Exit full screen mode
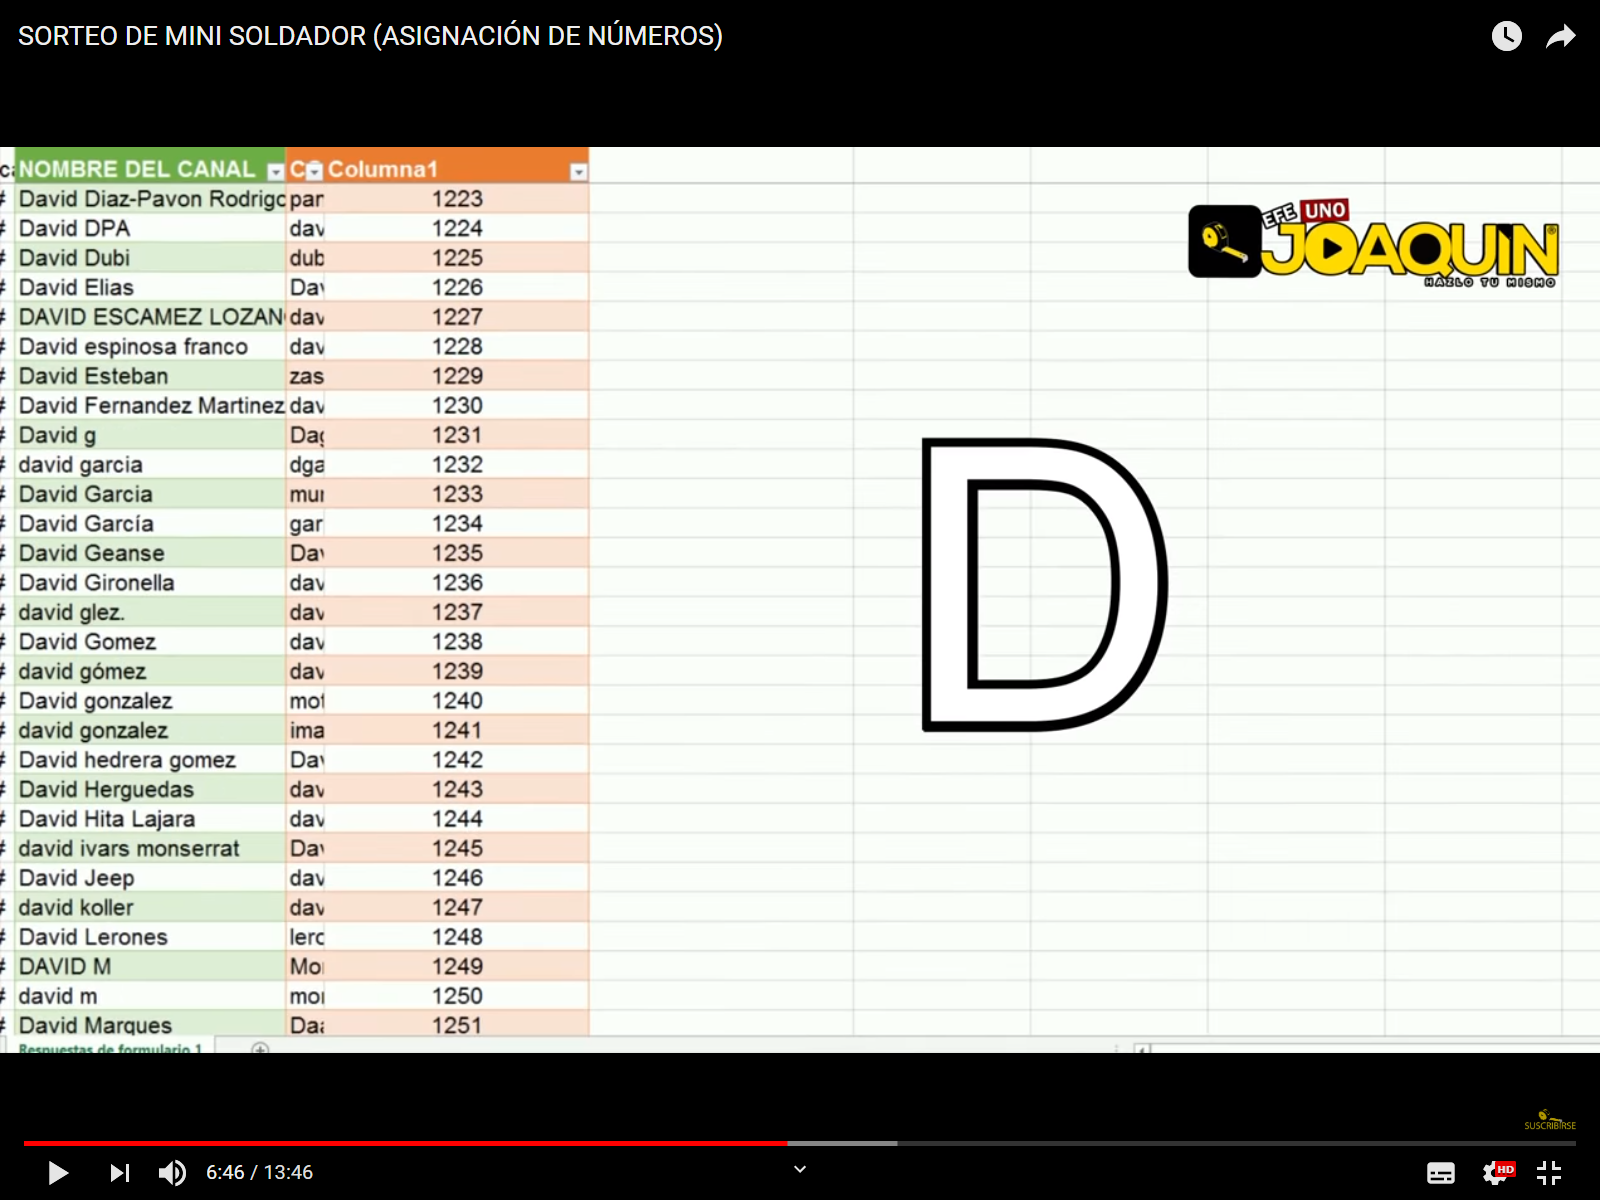The height and width of the screenshot is (1200, 1600). pos(1549,1172)
